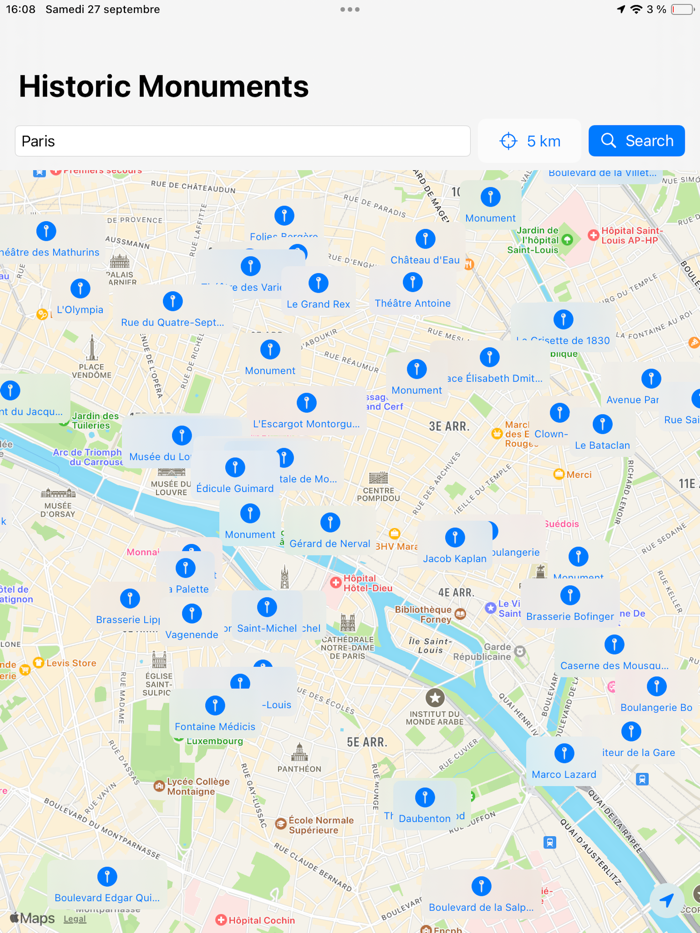Select the L'Olympia marker
The width and height of the screenshot is (700, 933).
[x=80, y=298]
